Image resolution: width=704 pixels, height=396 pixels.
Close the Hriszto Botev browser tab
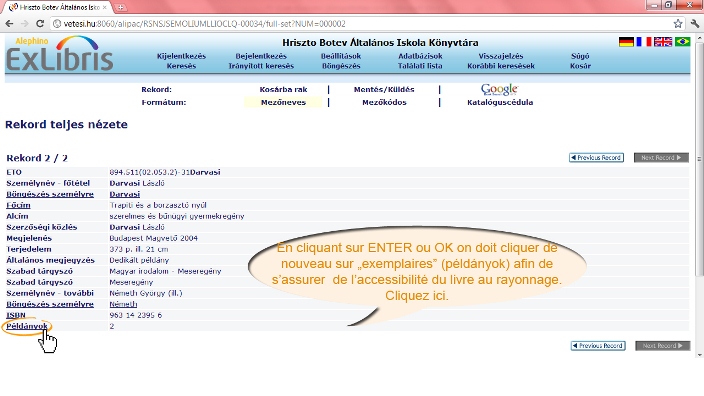(105, 7)
